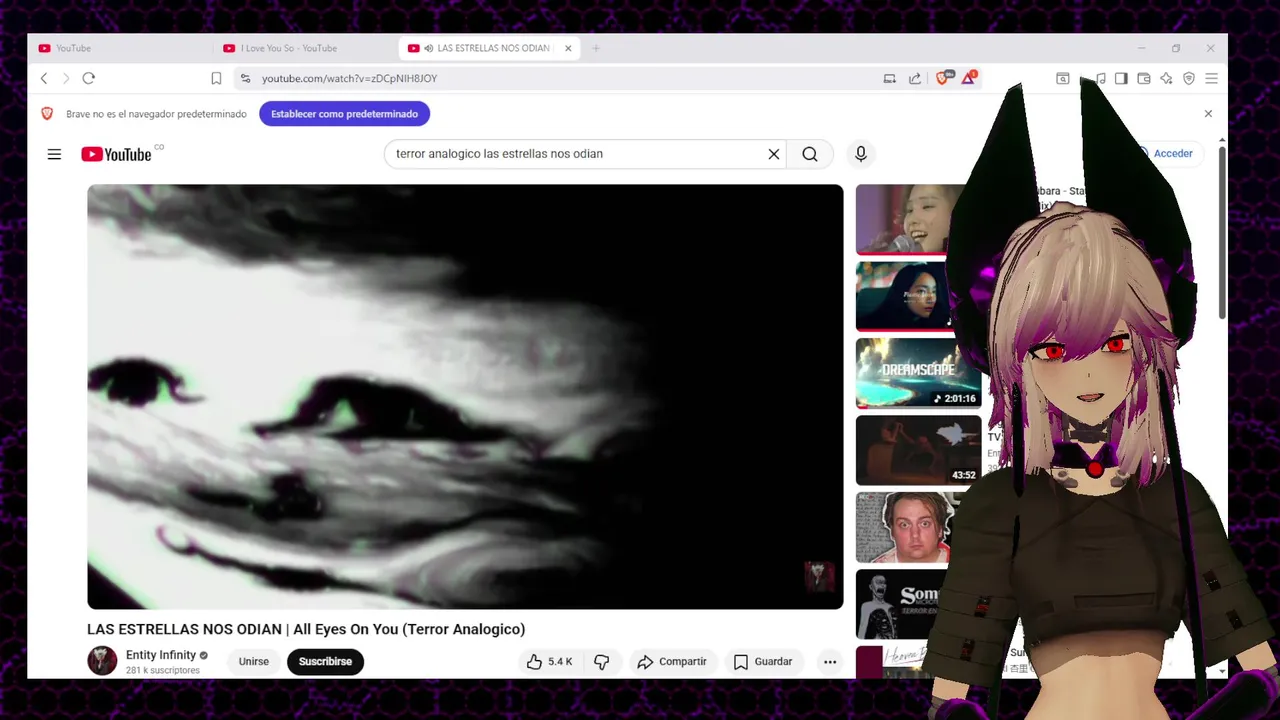Toggle the browser sidebar panel
1280x720 pixels.
tap(1121, 78)
